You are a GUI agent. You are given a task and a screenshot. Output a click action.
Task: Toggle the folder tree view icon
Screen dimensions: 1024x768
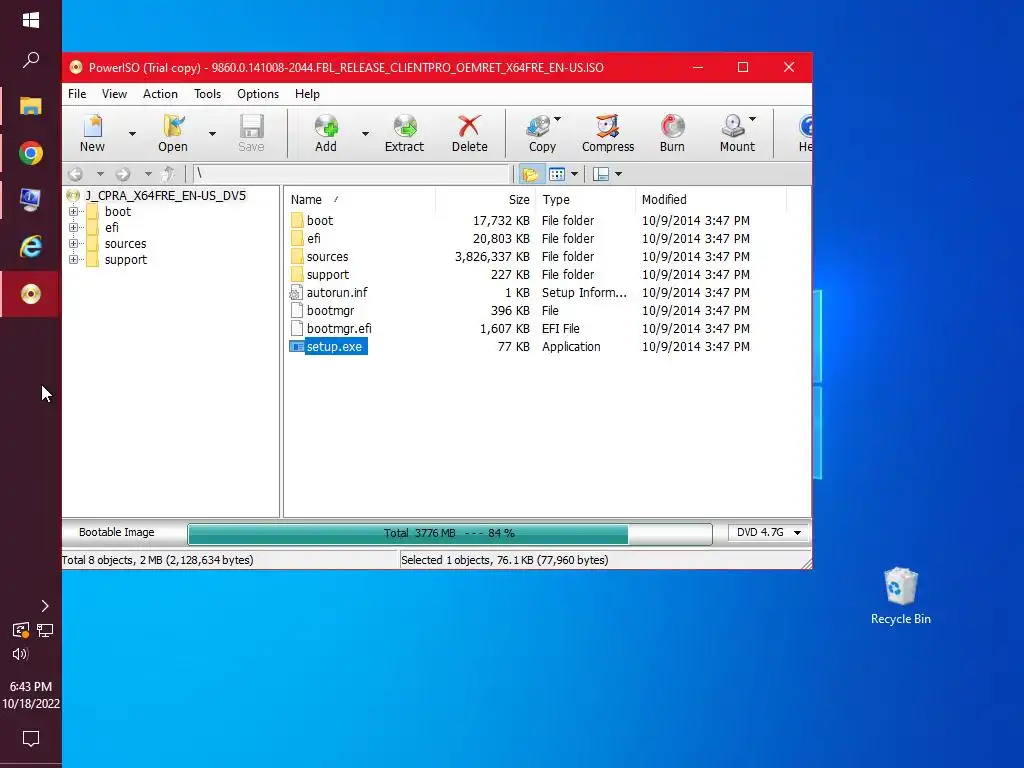tap(530, 174)
